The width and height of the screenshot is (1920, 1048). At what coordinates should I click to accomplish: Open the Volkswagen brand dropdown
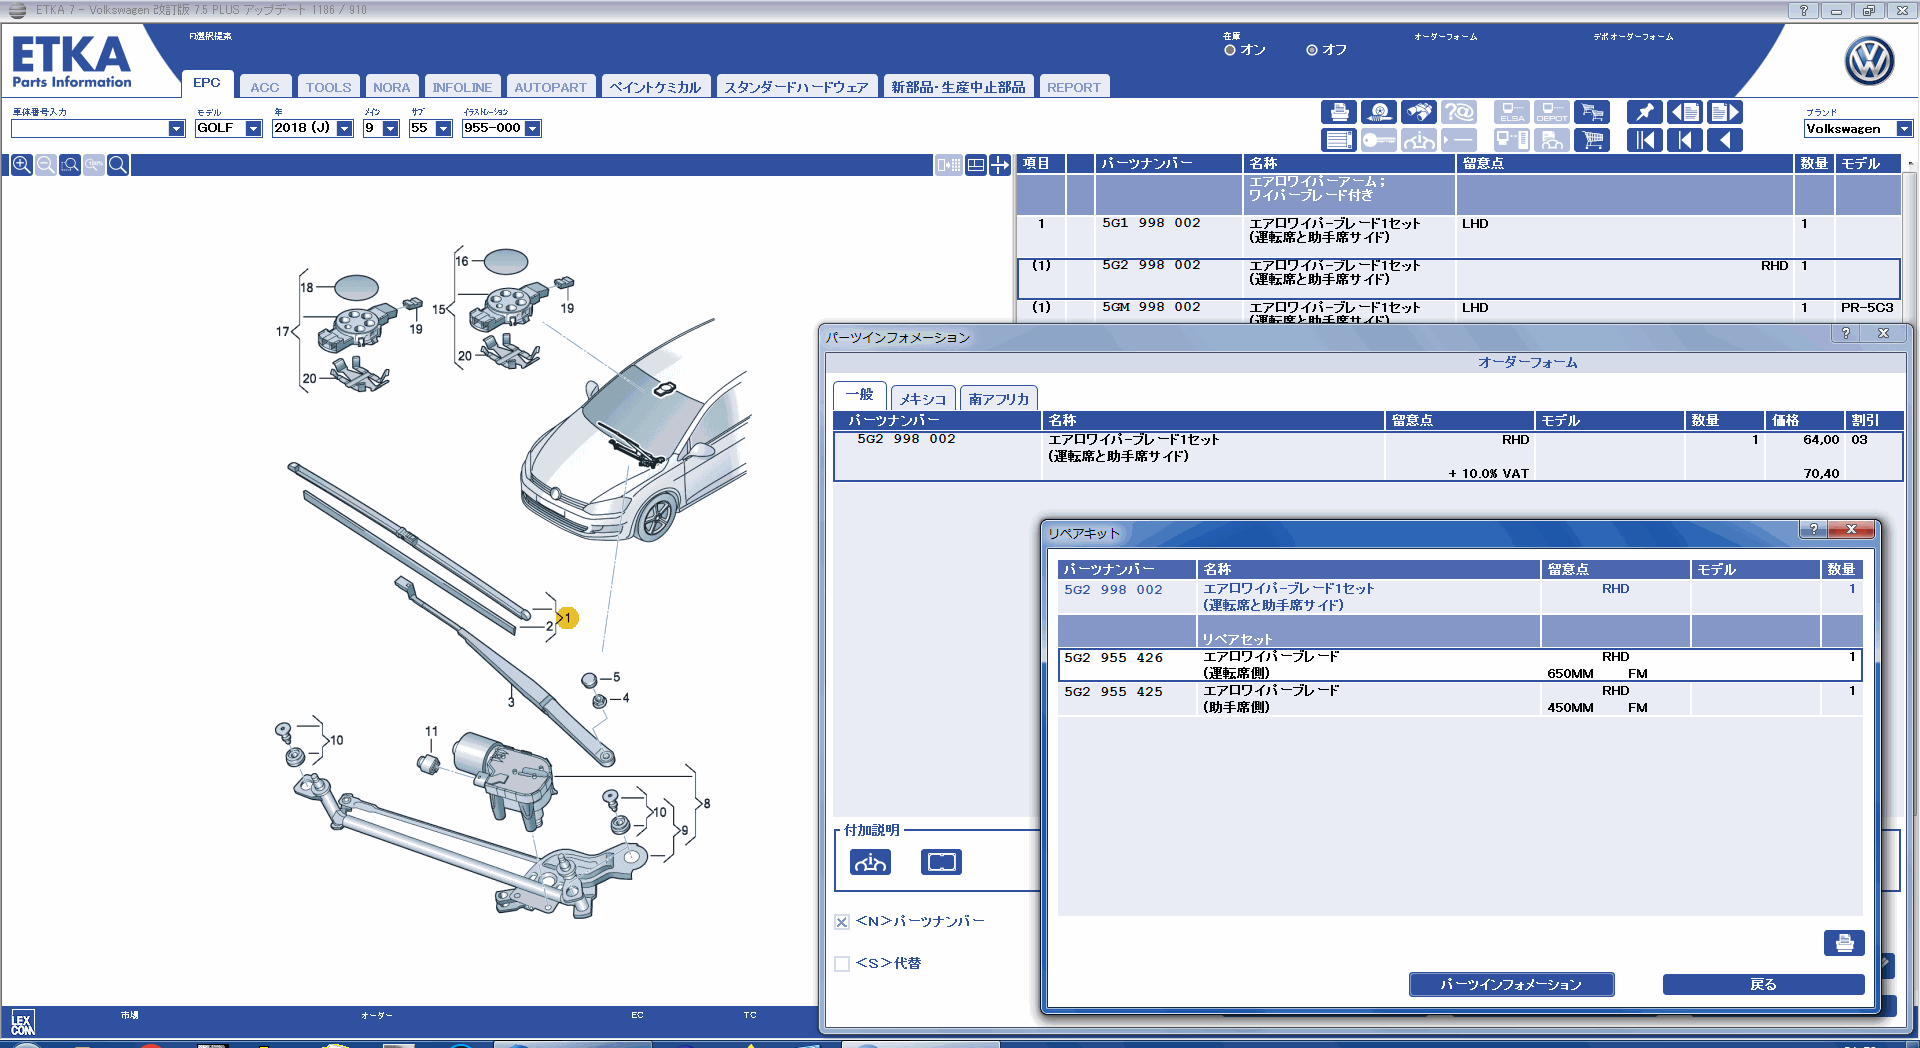coord(1904,129)
